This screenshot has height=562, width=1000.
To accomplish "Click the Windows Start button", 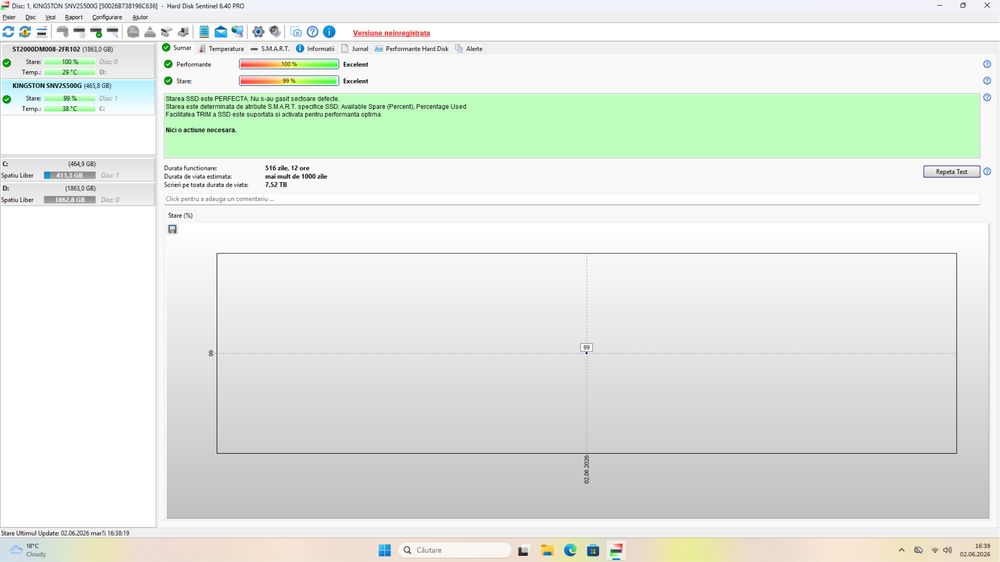I will 385,550.
